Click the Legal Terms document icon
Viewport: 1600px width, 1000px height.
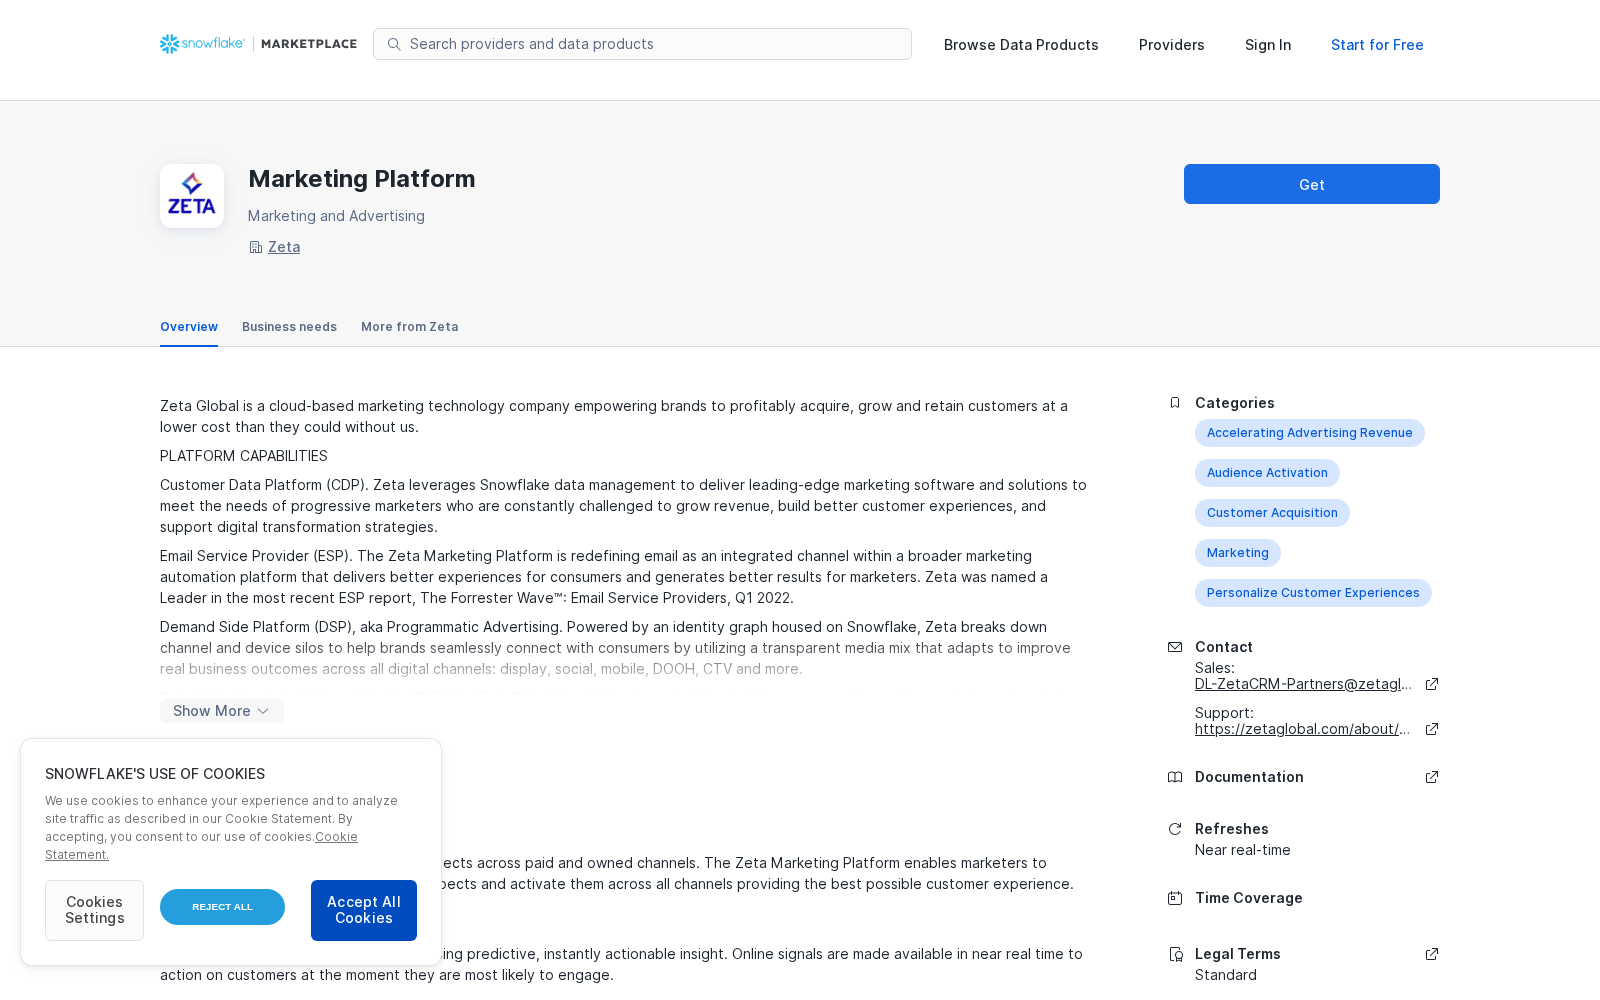tap(1175, 954)
